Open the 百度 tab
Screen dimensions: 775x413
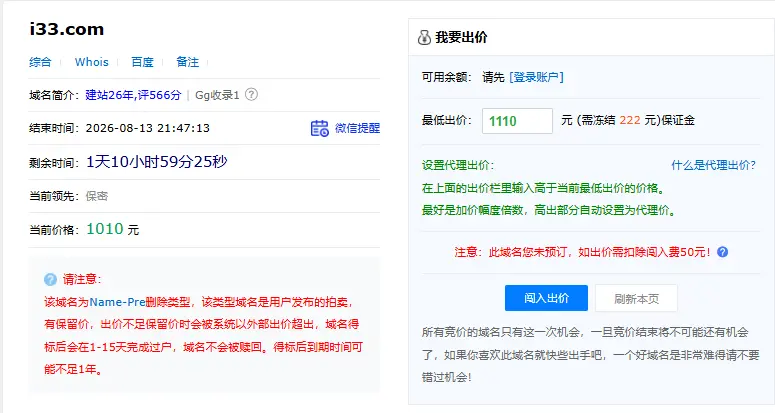tap(142, 62)
